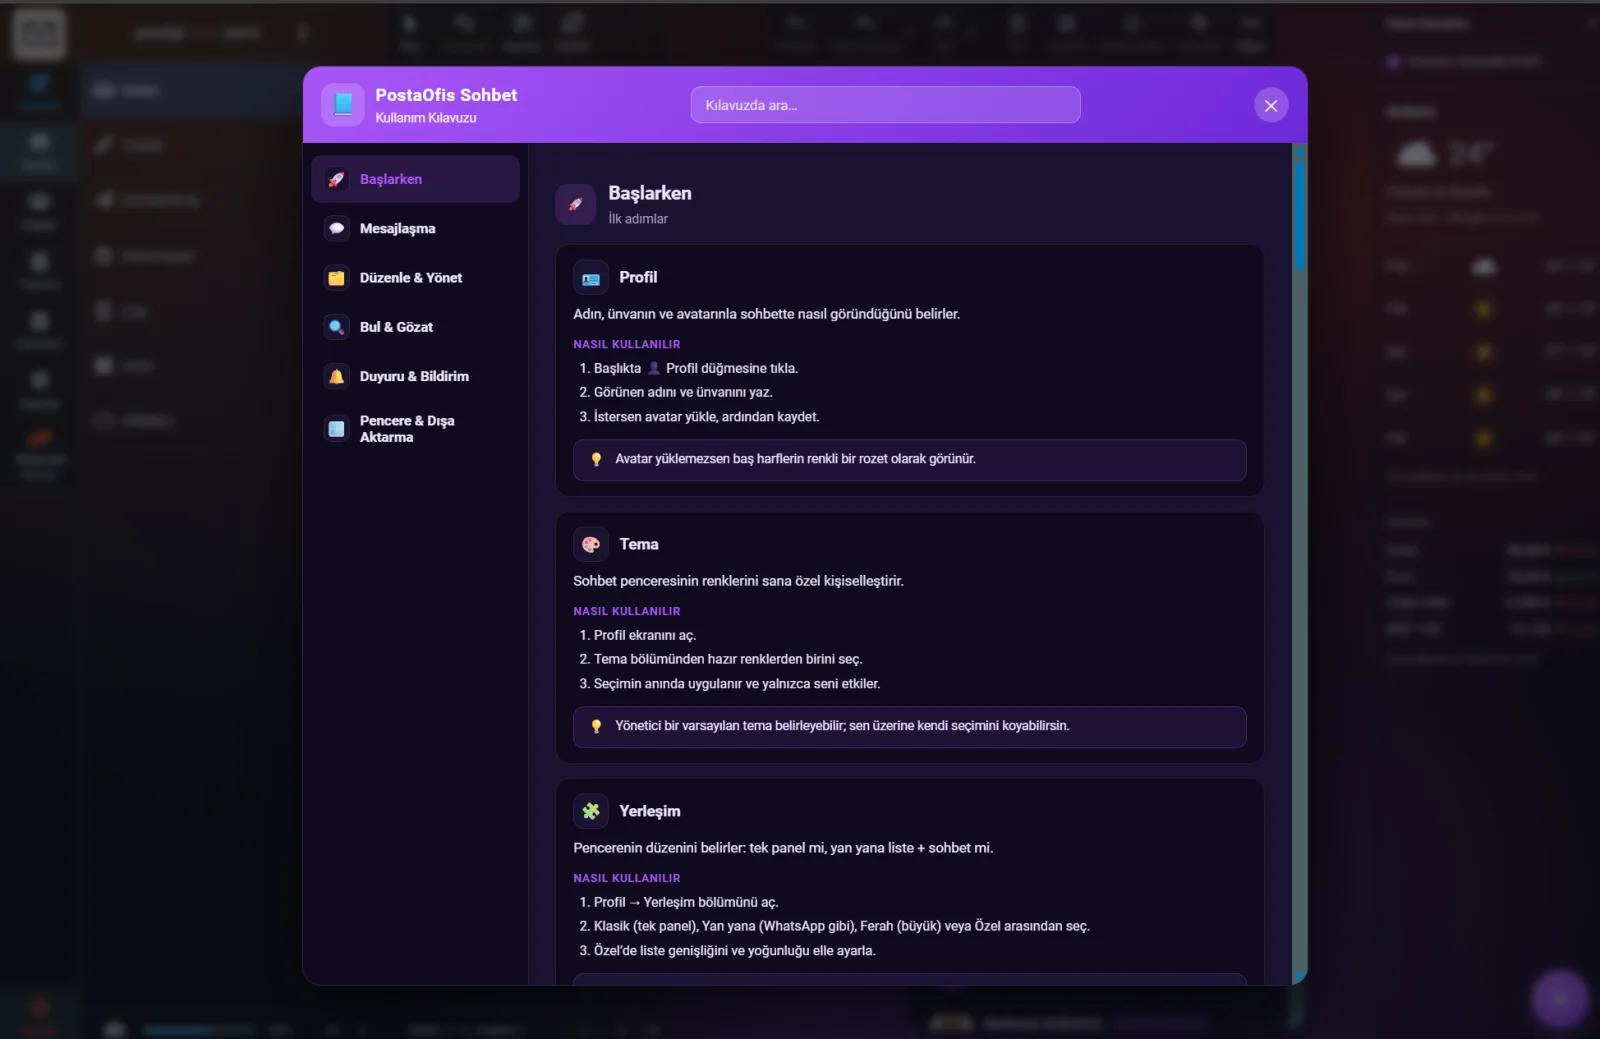
Task: Select Düzenle & Yönet in sidebar
Action: [x=415, y=278]
